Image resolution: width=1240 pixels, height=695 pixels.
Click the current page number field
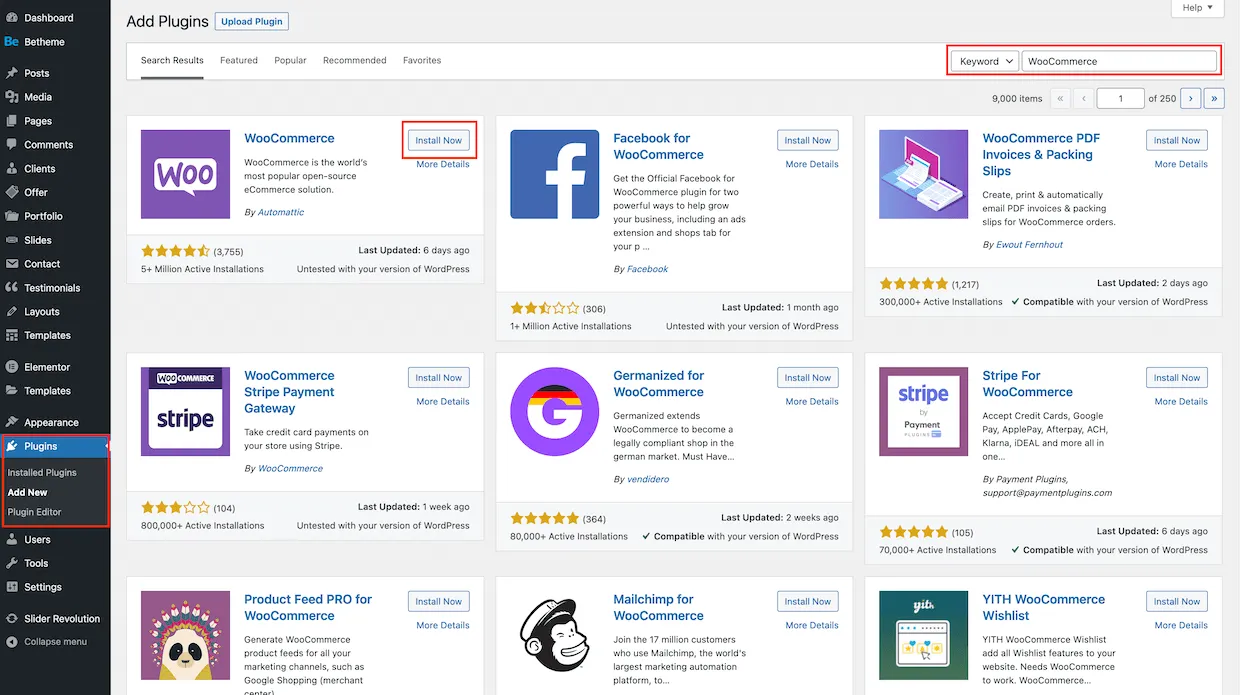tap(1121, 98)
